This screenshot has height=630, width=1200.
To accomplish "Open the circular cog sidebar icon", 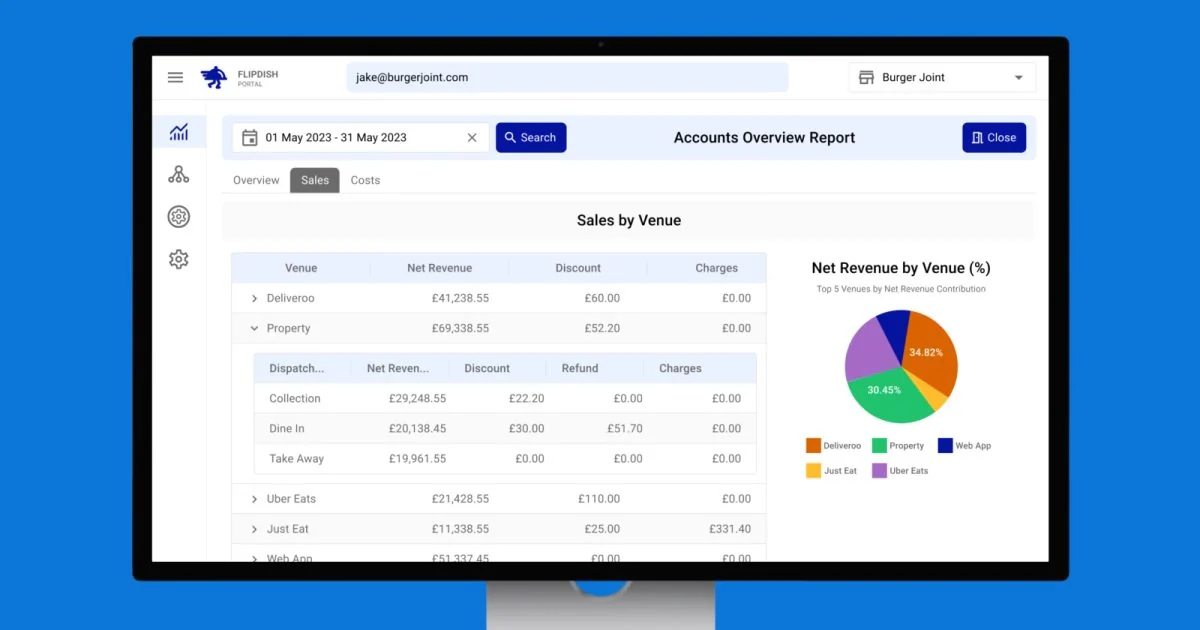I will (x=179, y=217).
